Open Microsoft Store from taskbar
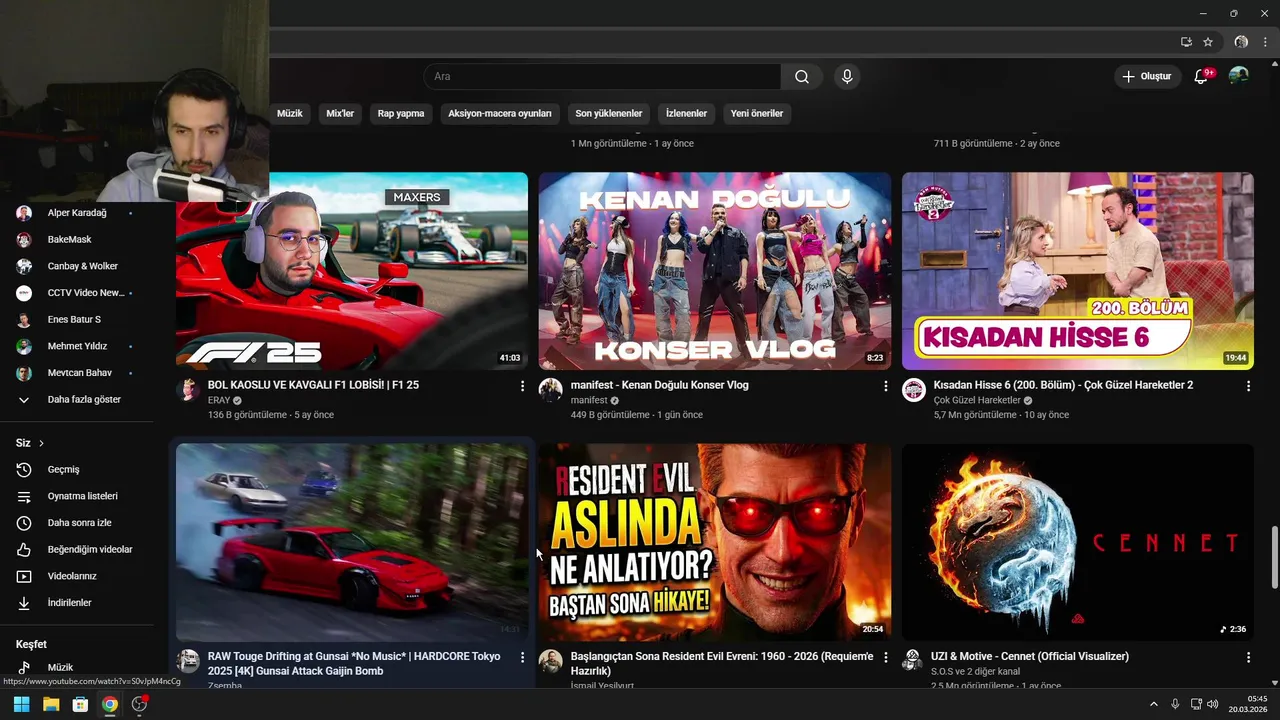Screen dimensions: 1280x720 [x=80, y=704]
